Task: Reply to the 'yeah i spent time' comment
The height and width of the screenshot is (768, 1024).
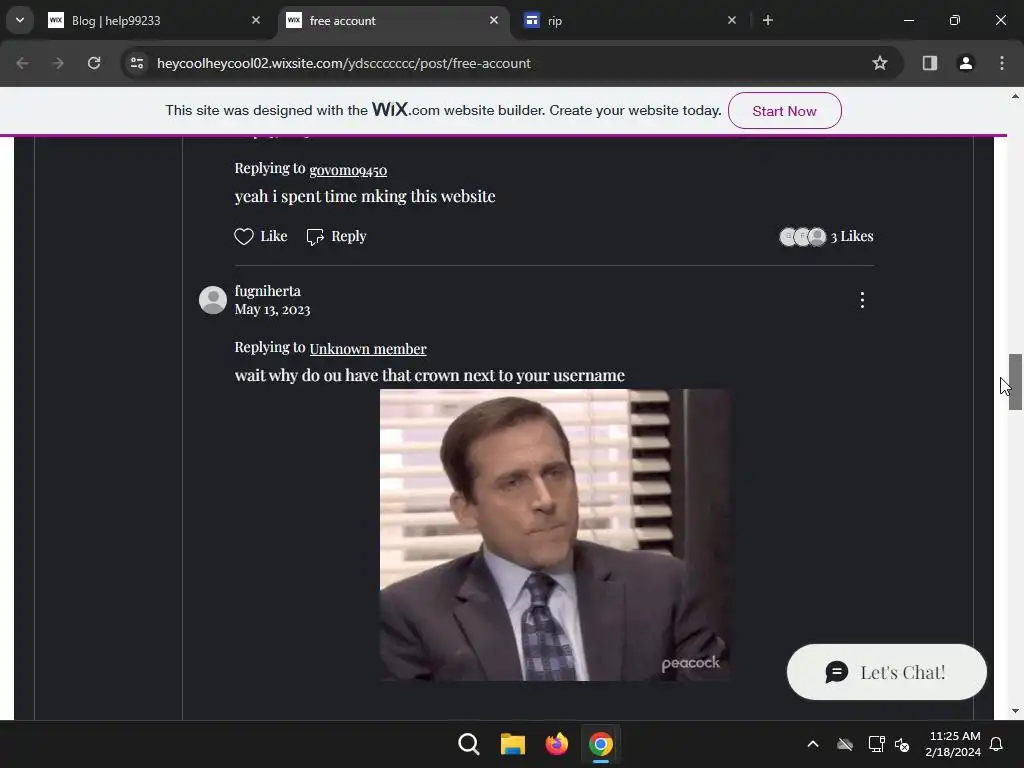Action: pyautogui.click(x=336, y=236)
